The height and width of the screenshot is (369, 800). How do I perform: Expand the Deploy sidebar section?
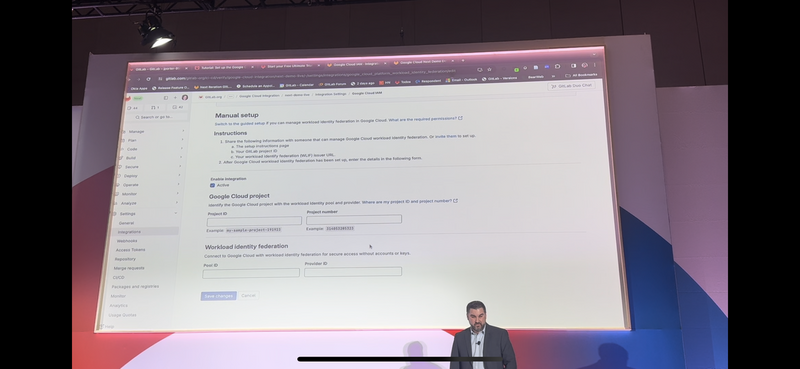pos(149,176)
